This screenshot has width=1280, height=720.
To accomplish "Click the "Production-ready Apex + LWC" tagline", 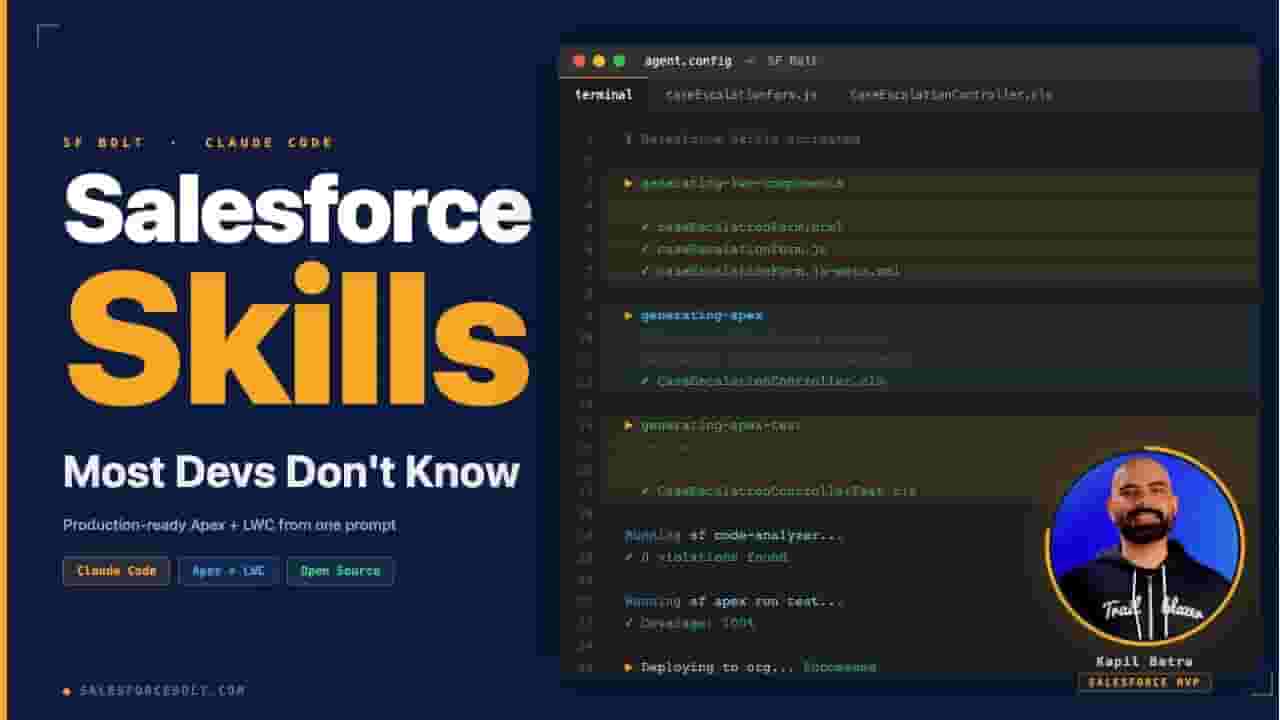I will pyautogui.click(x=229, y=524).
